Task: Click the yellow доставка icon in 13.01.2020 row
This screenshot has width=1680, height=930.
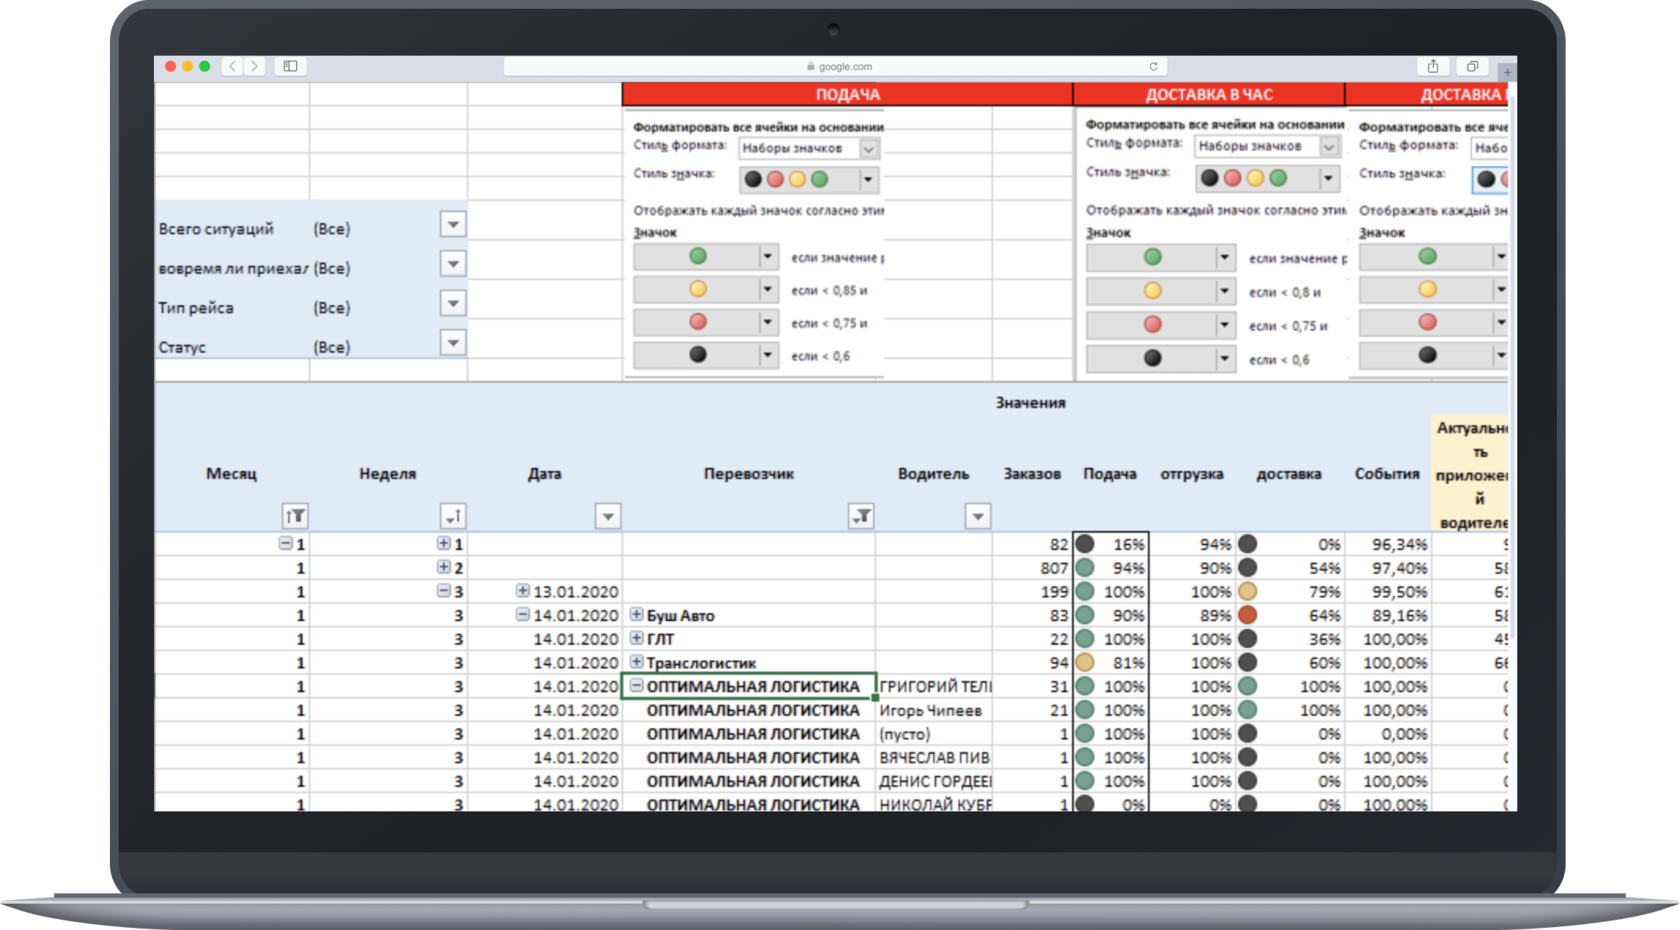Action: pyautogui.click(x=1247, y=591)
